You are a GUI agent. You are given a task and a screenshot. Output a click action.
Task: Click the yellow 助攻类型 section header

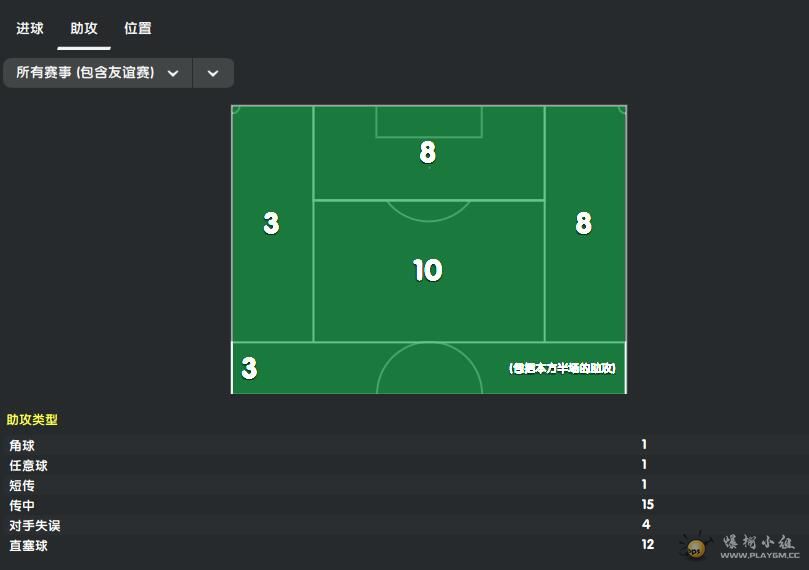tap(32, 420)
